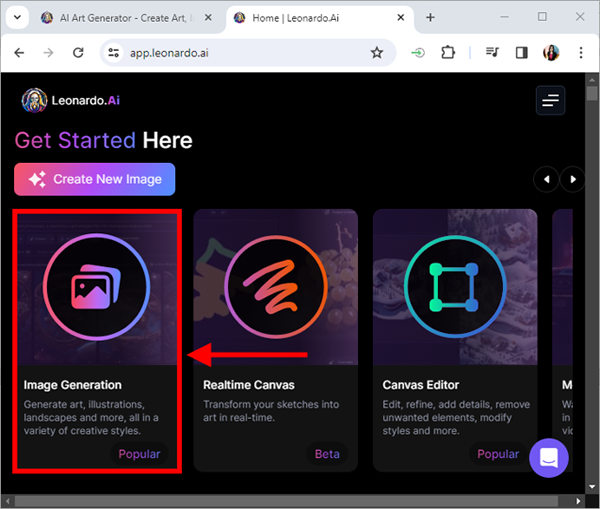Click the green arrow extension icon

pyautogui.click(x=418, y=52)
